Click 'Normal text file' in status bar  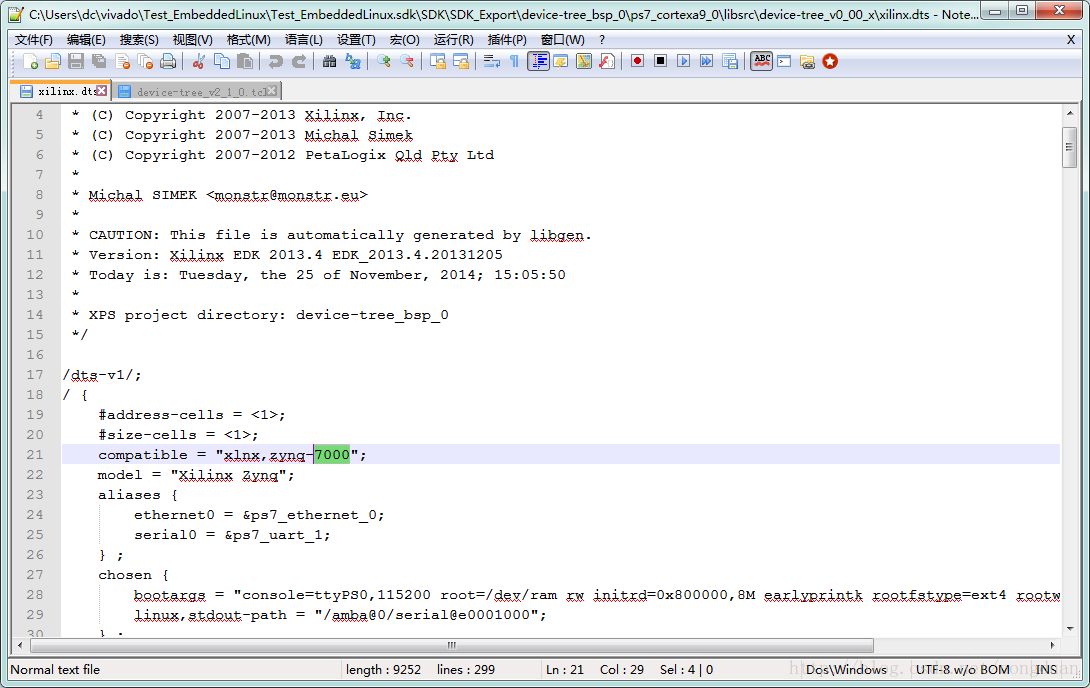[55, 670]
